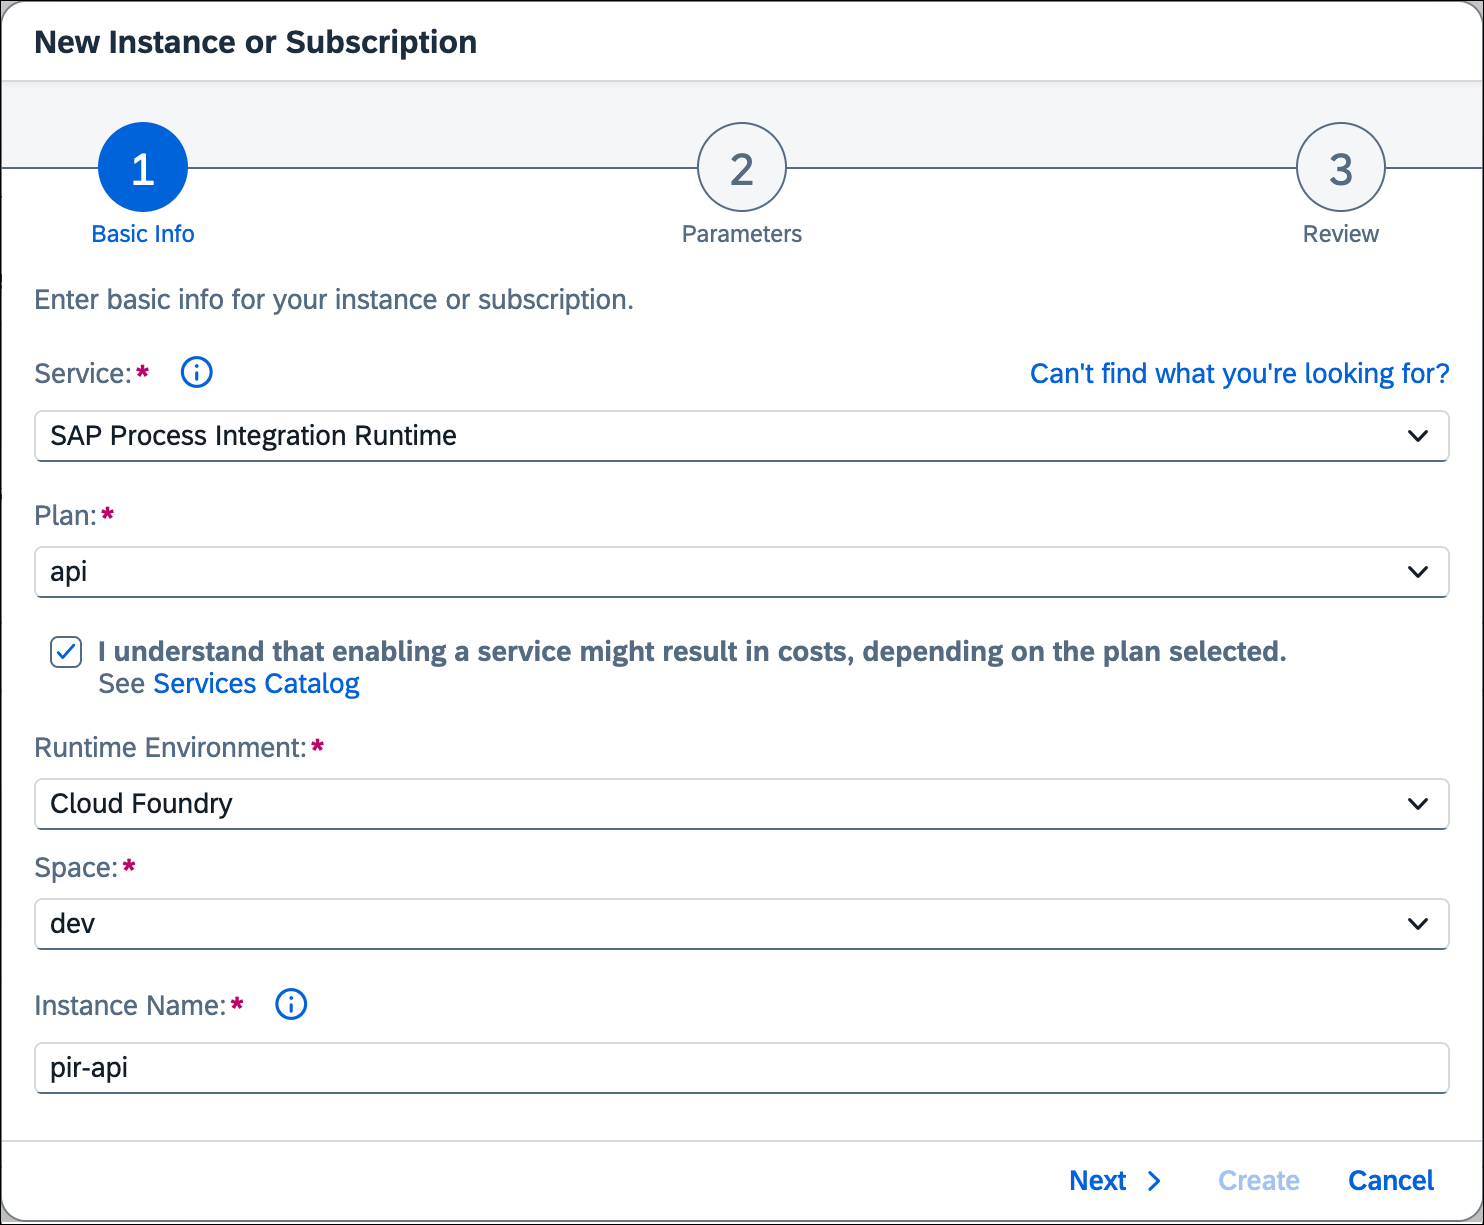Click the New Instance or Subscription title
The image size is (1484, 1225).
(256, 42)
